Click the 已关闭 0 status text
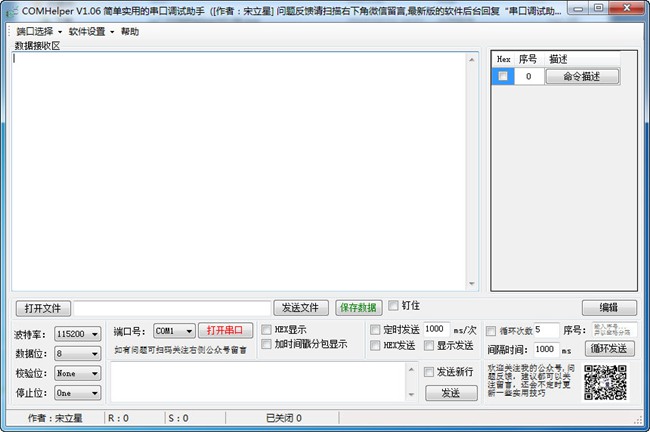The width and height of the screenshot is (650, 432). [284, 418]
